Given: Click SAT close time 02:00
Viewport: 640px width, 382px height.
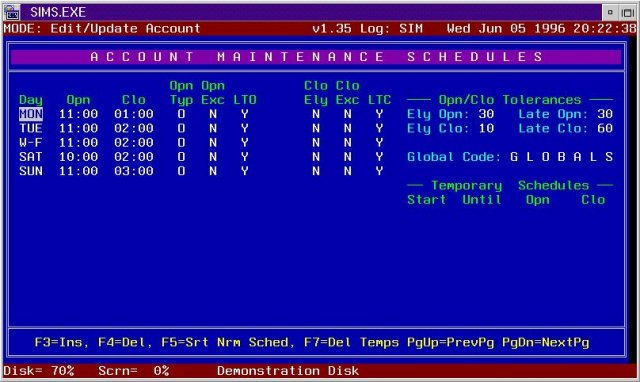Looking at the screenshot, I should [x=134, y=157].
